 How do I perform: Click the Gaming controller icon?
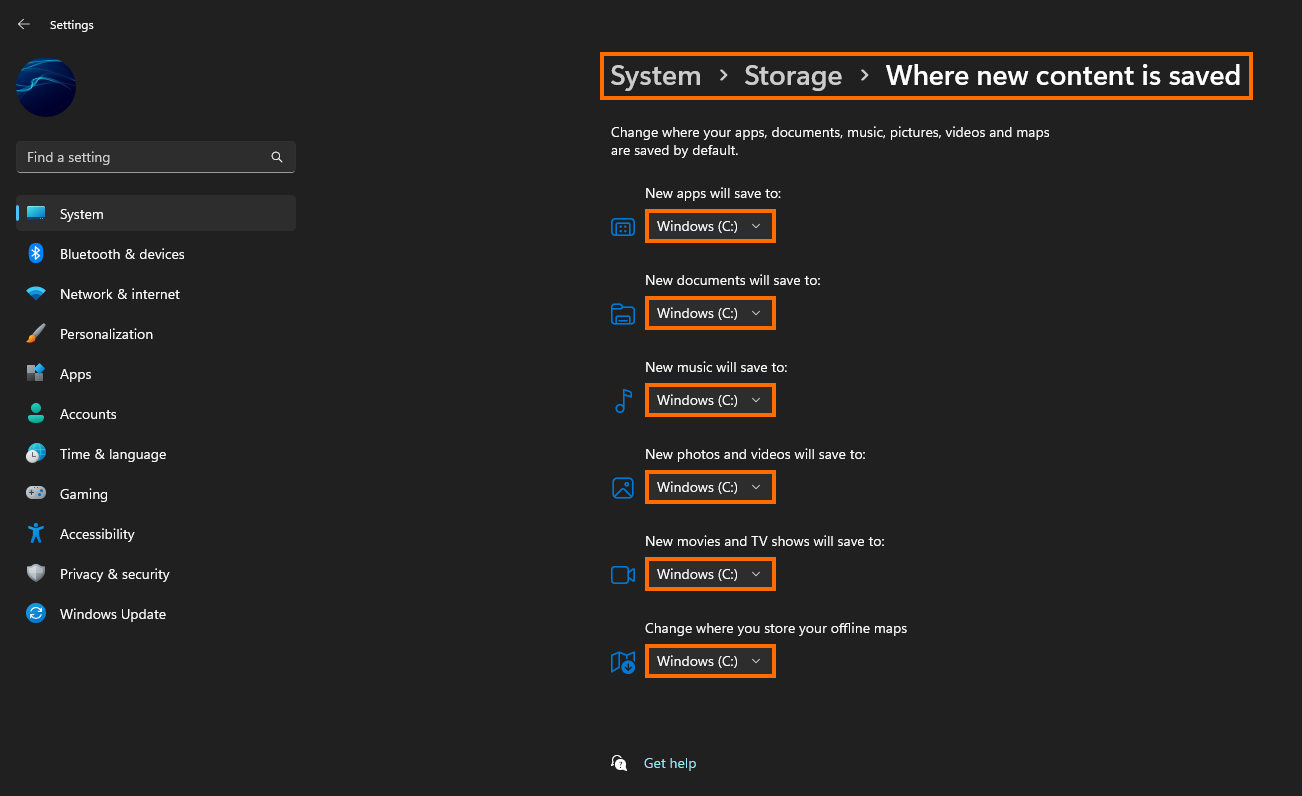coord(36,494)
